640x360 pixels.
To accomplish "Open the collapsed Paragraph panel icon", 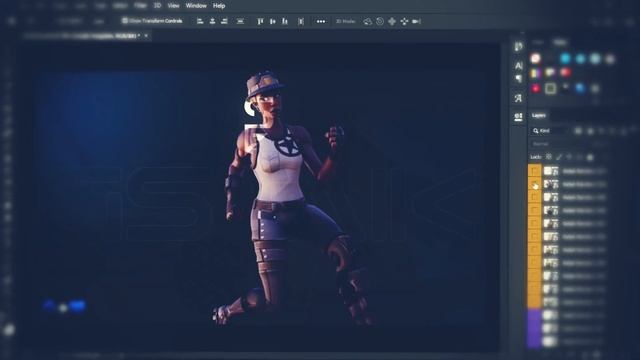I will pyautogui.click(x=518, y=78).
